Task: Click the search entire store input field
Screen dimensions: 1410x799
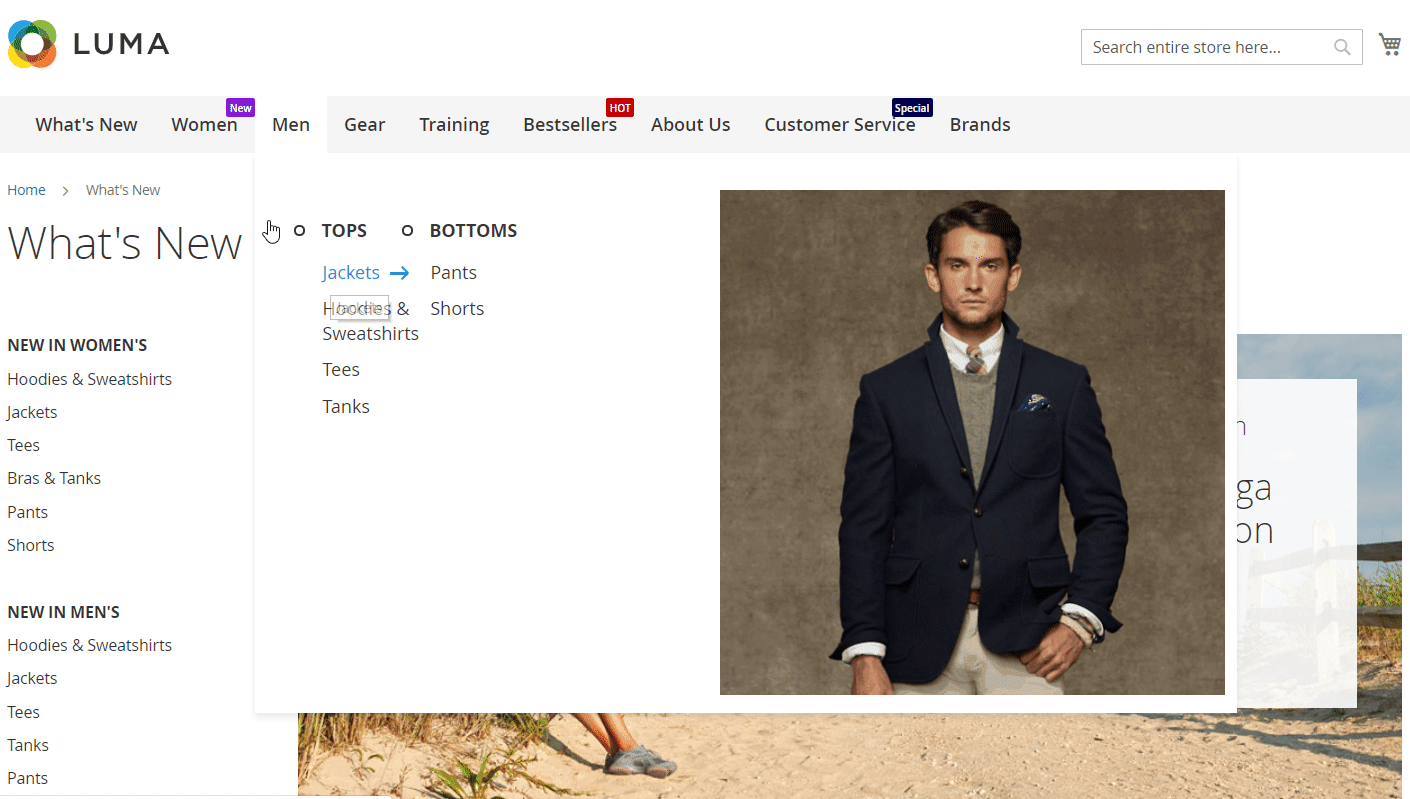Action: point(1205,47)
